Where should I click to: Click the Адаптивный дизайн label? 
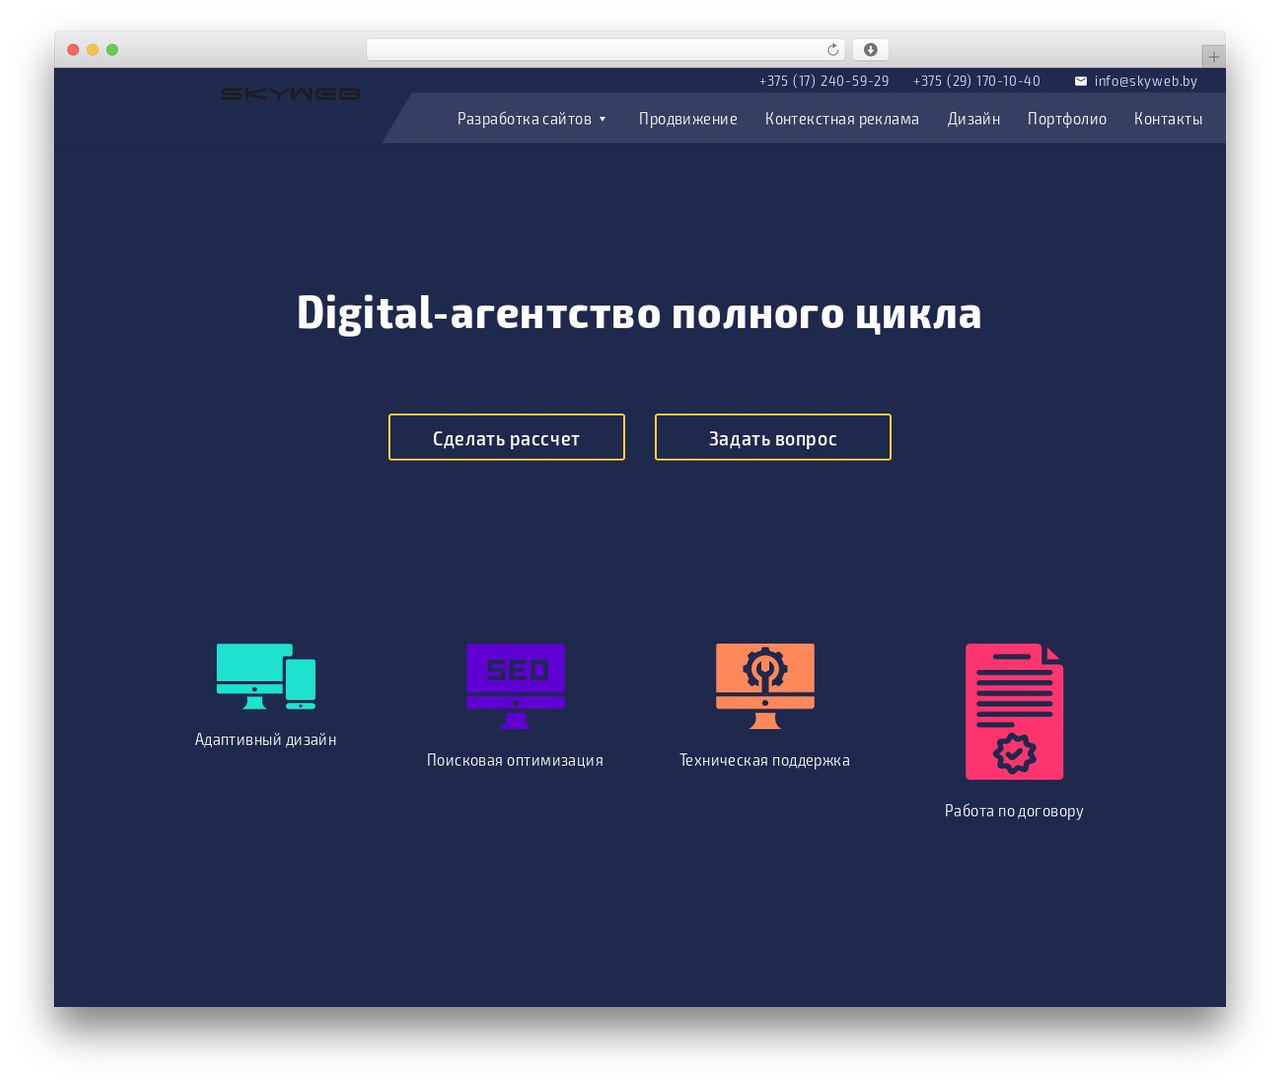click(266, 740)
